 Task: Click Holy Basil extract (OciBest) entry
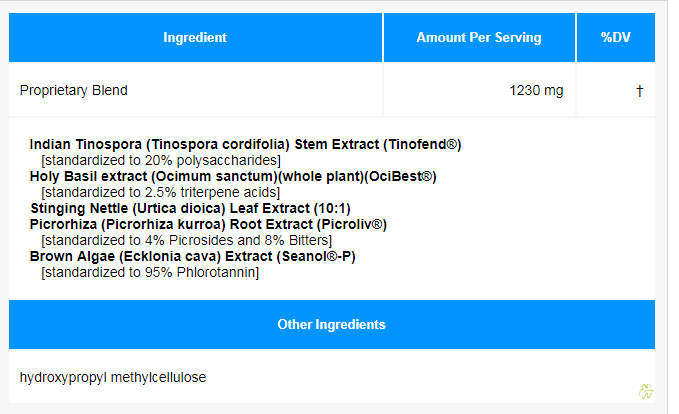pos(233,176)
